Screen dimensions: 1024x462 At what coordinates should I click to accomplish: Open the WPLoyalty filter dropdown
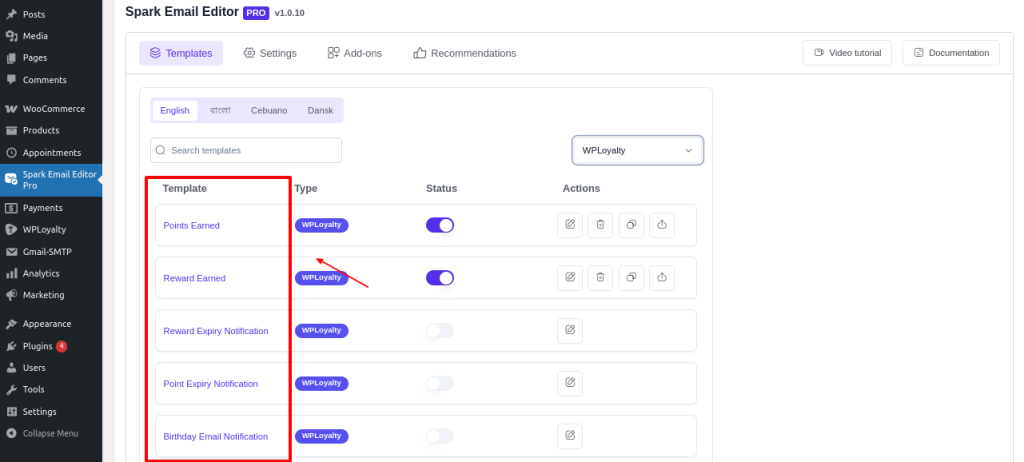coord(637,150)
